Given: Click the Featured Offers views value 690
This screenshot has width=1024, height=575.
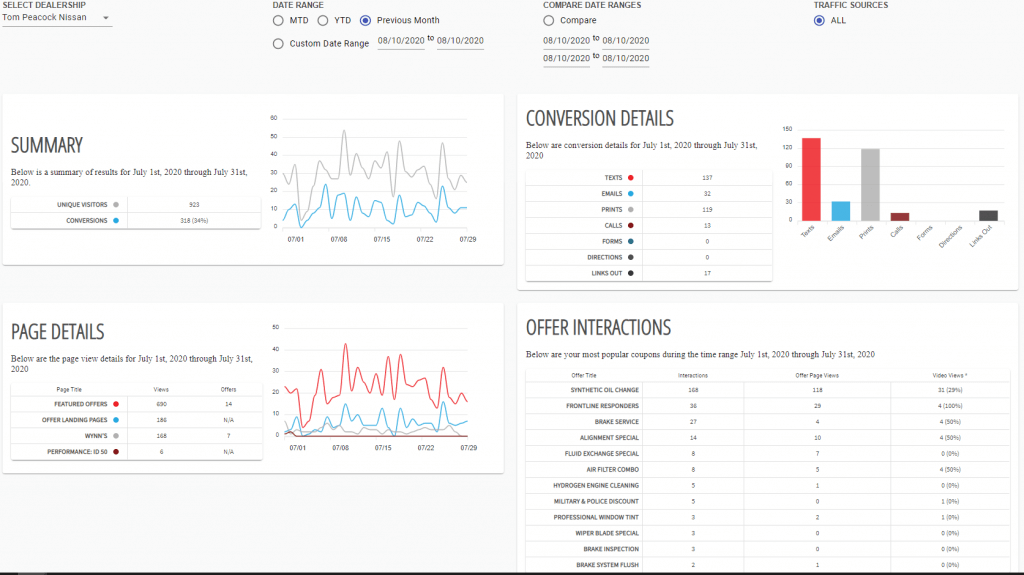Looking at the screenshot, I should tap(161, 404).
